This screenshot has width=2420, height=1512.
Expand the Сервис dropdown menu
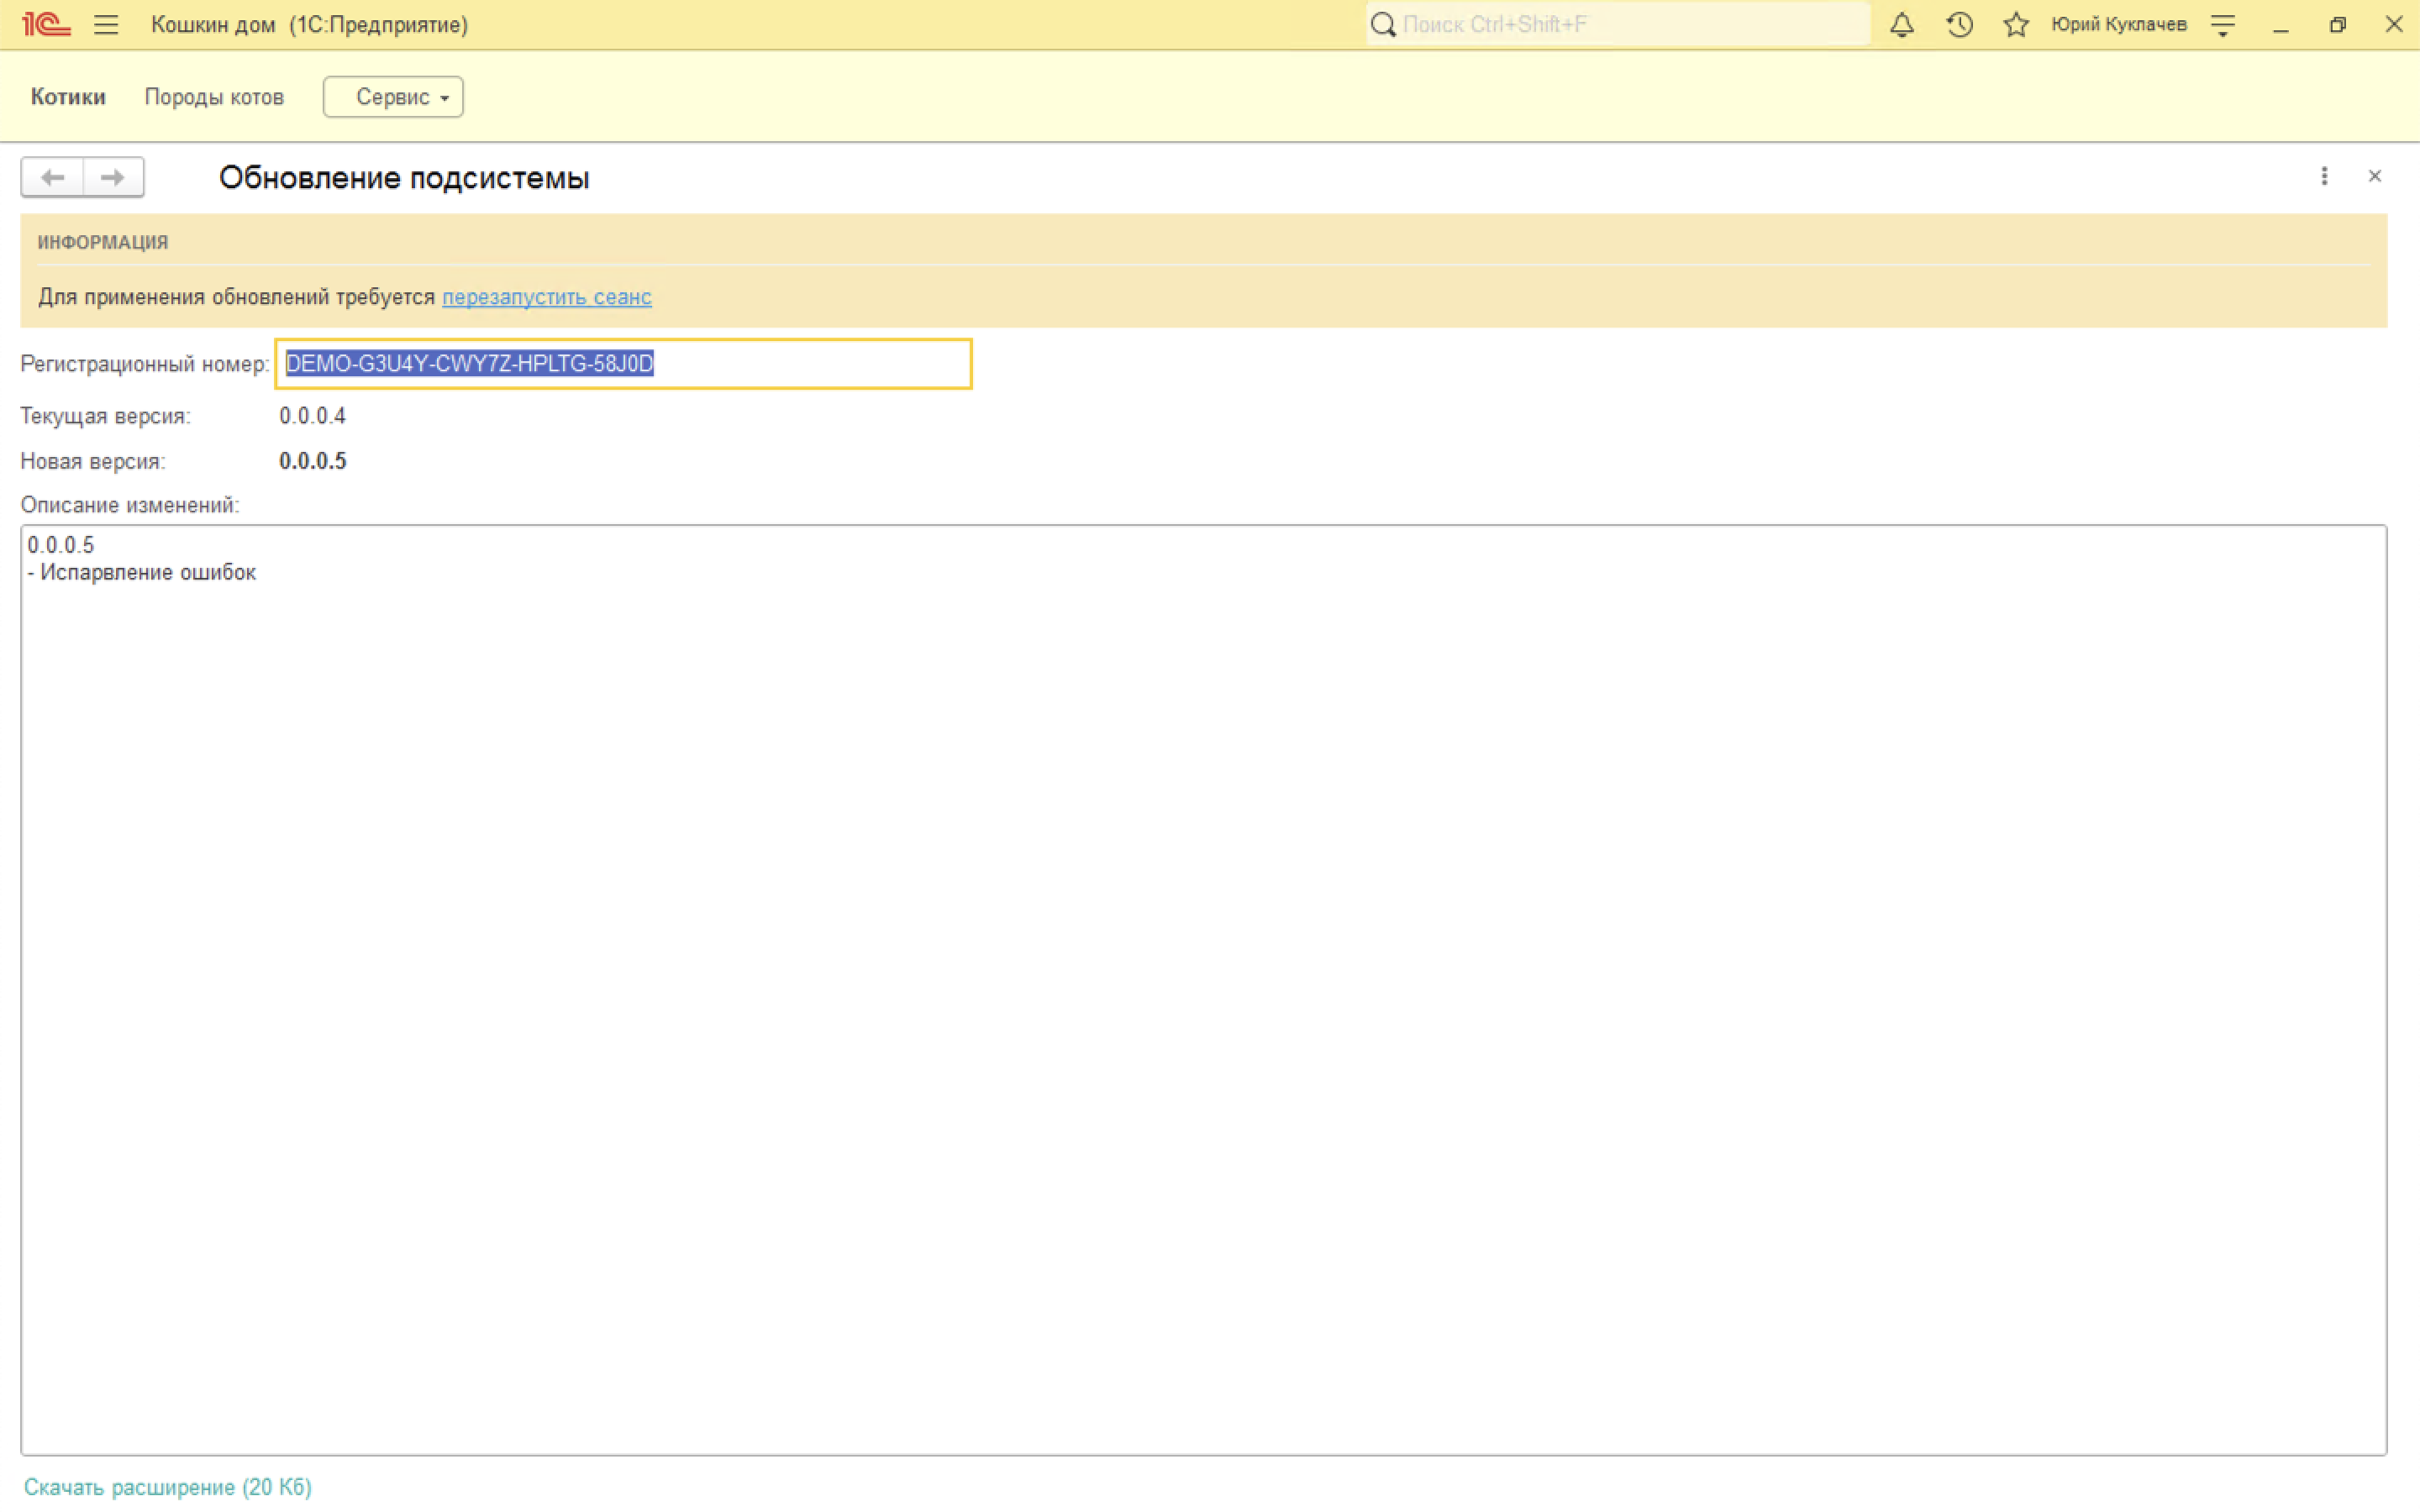pyautogui.click(x=393, y=96)
